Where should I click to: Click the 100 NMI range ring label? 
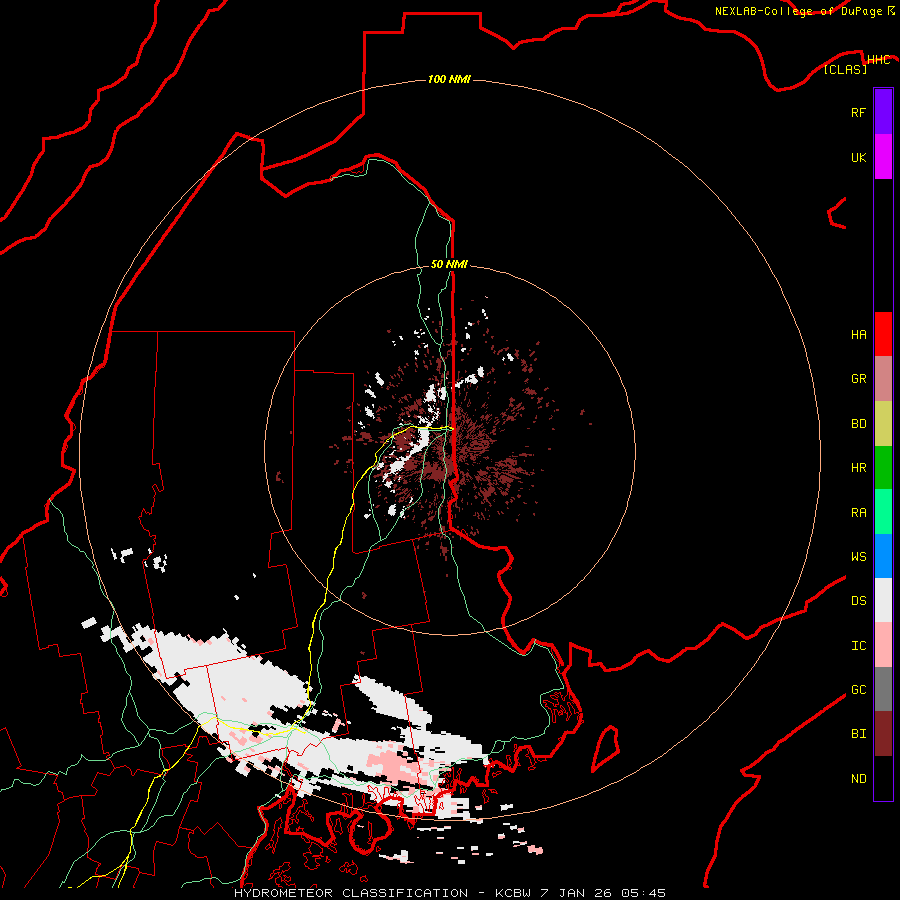[449, 79]
